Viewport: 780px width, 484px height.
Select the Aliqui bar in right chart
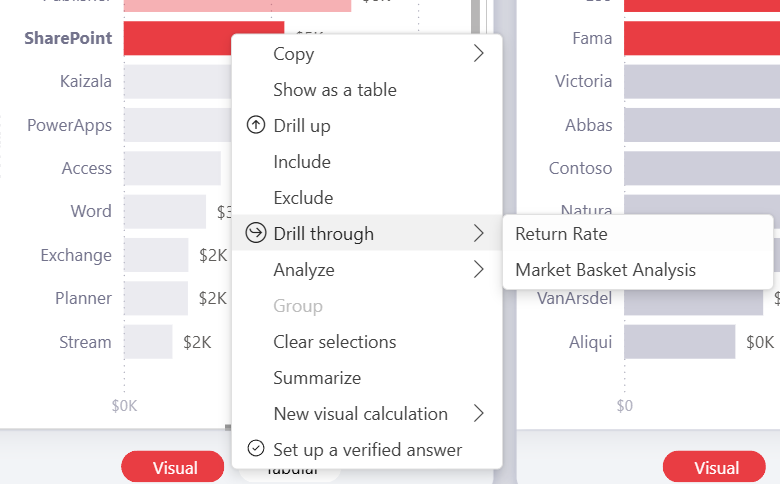click(x=680, y=342)
